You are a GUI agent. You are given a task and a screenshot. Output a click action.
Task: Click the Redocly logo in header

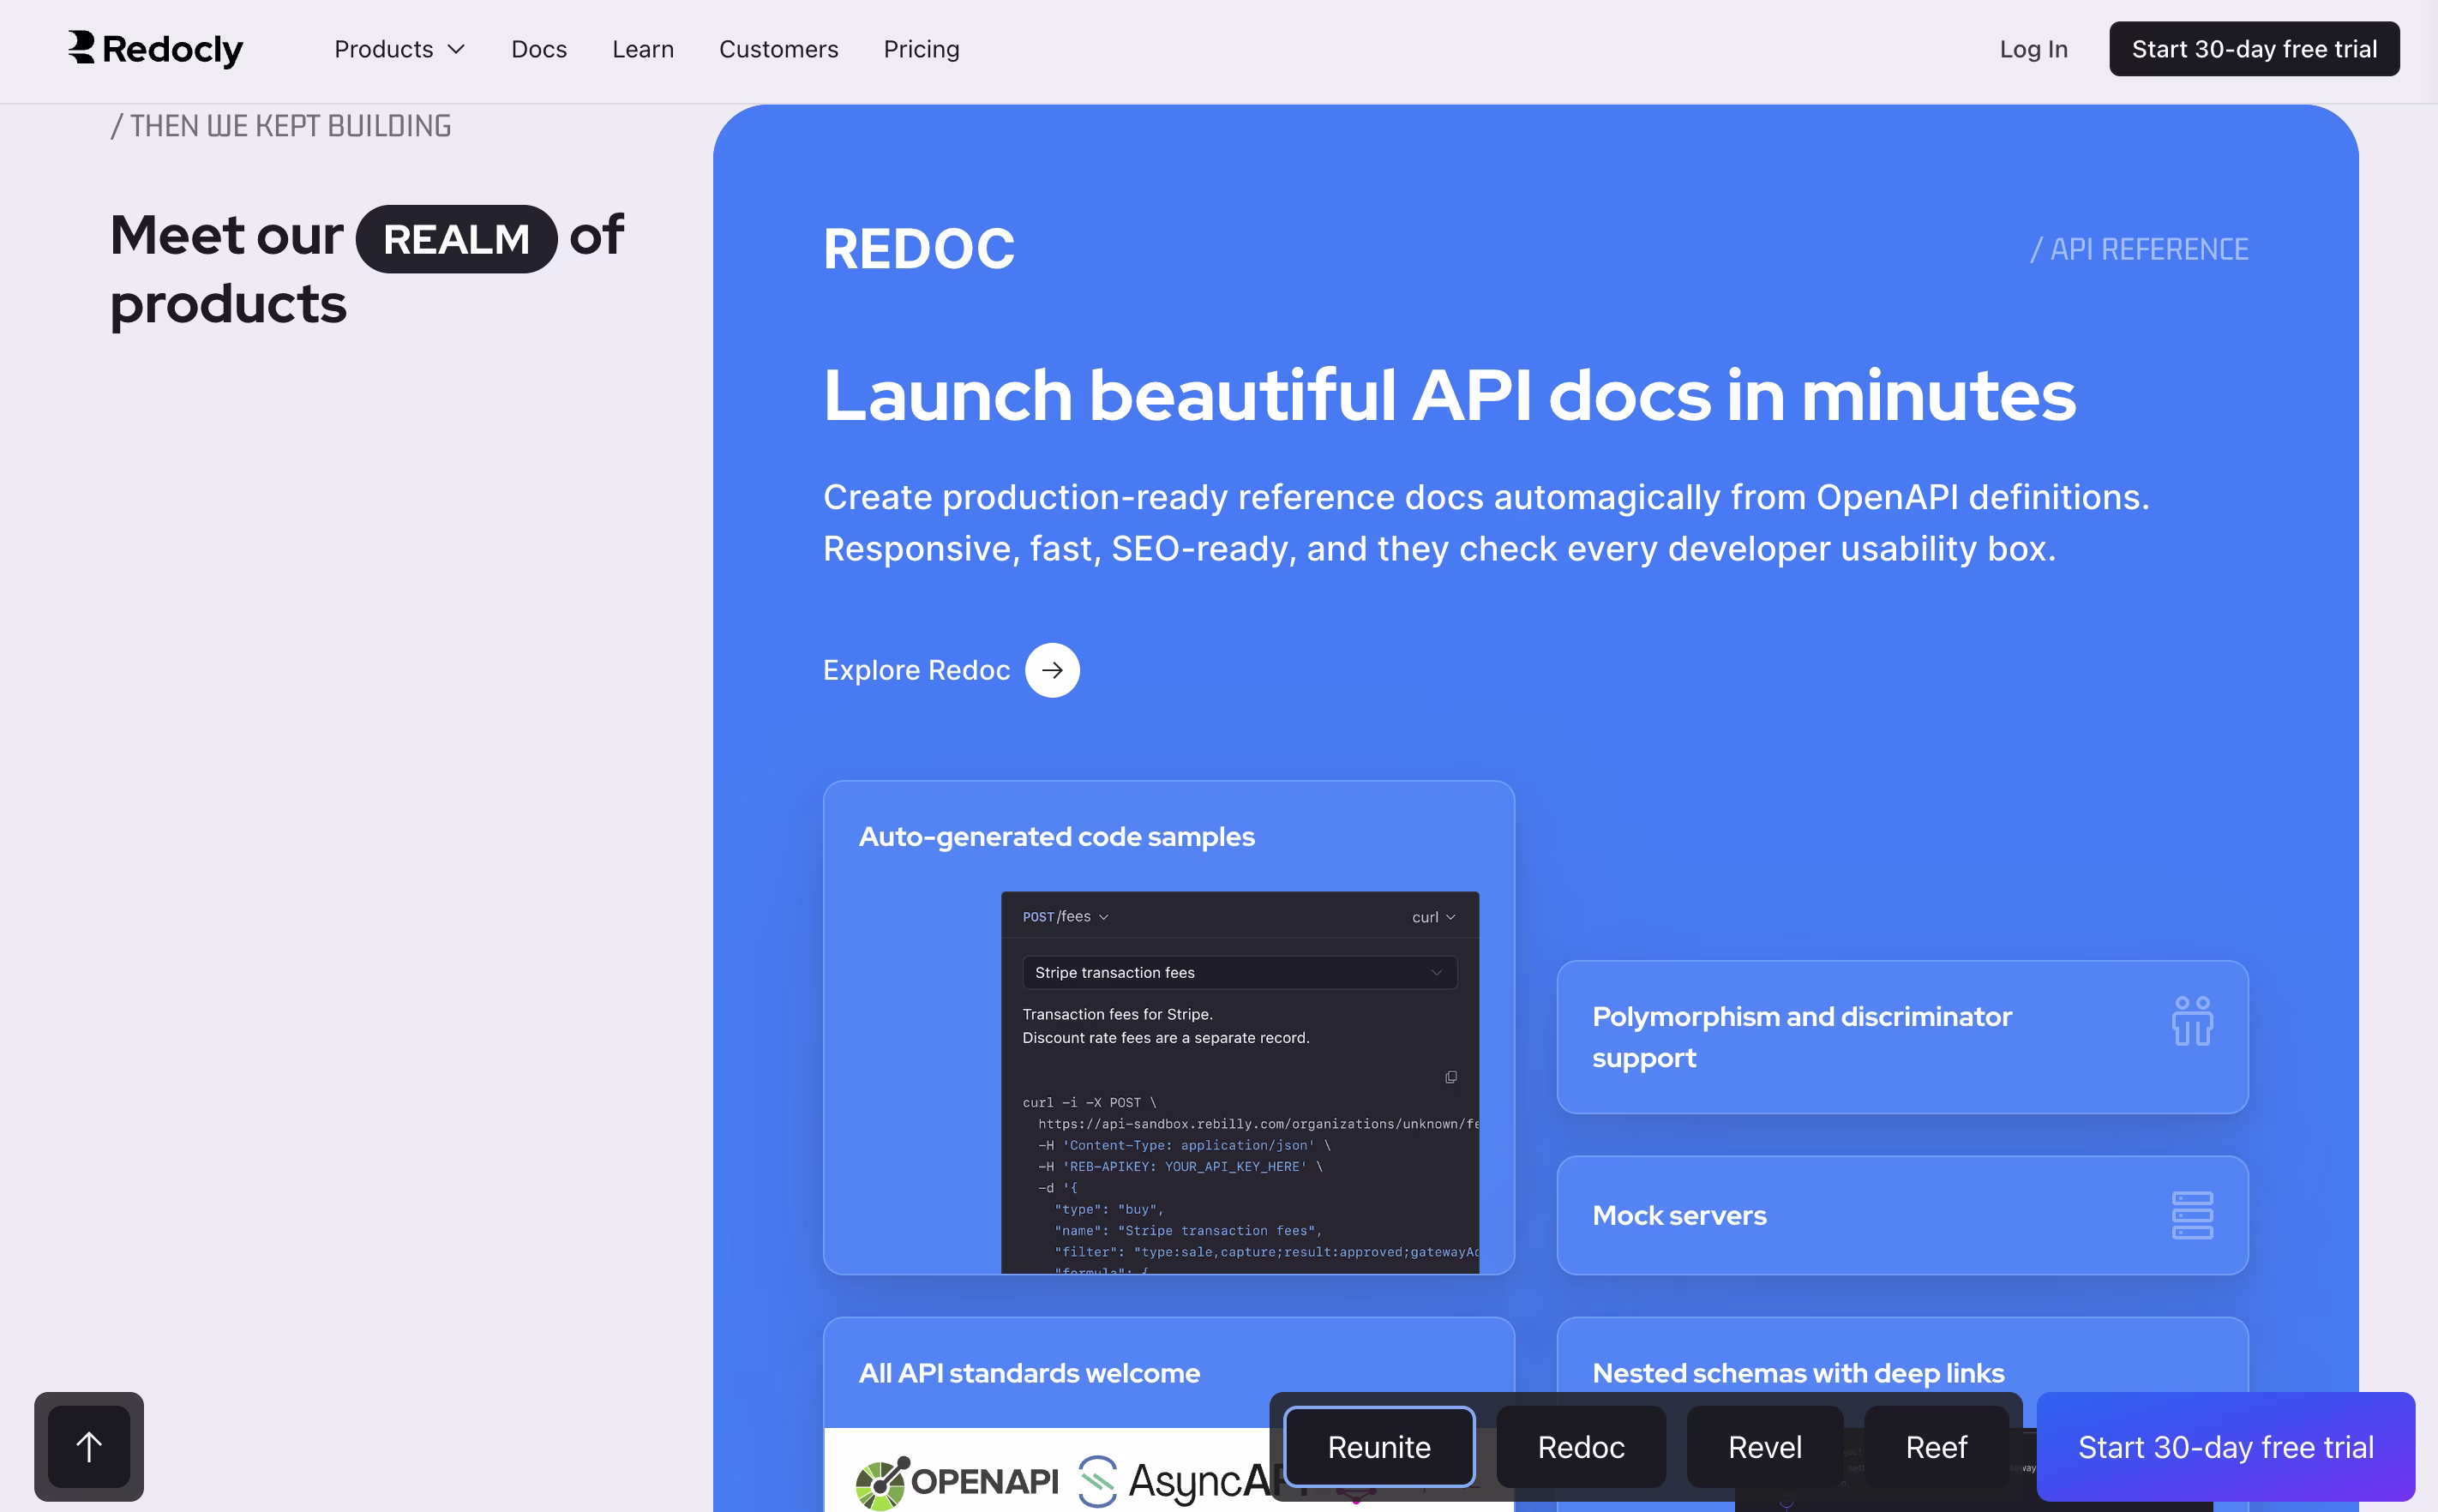pos(155,48)
